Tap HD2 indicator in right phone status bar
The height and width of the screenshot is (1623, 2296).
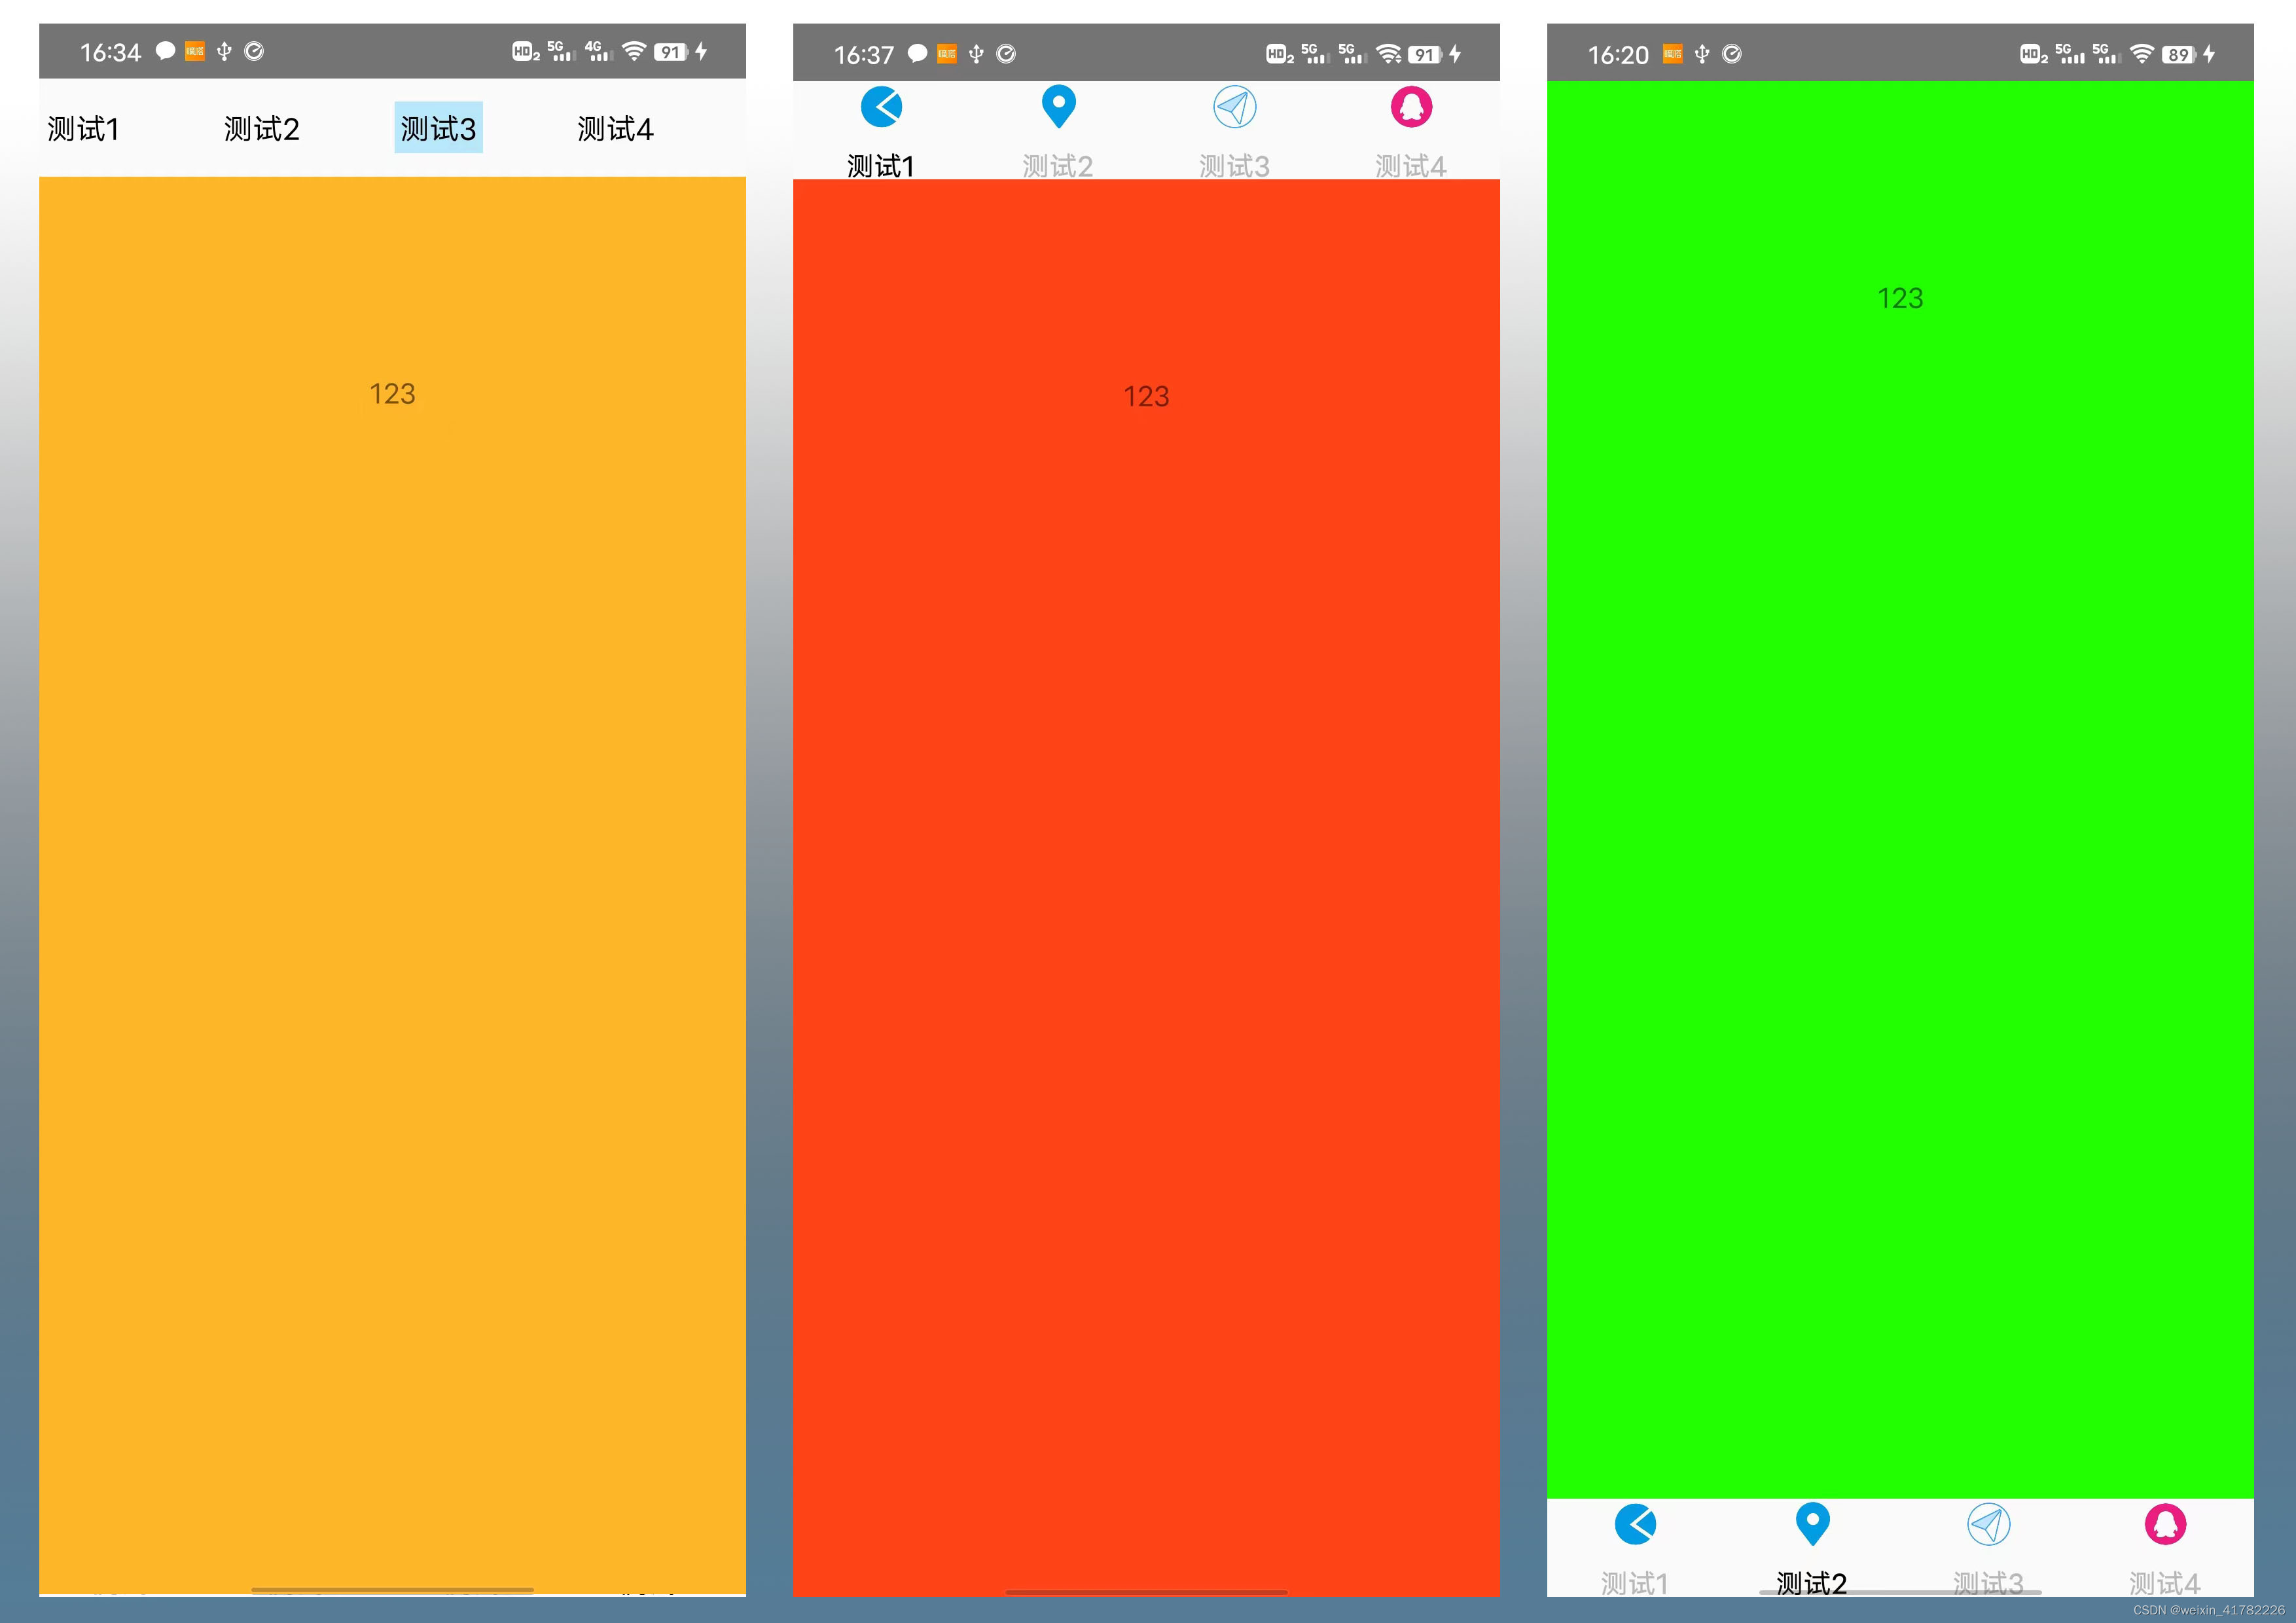point(2034,55)
